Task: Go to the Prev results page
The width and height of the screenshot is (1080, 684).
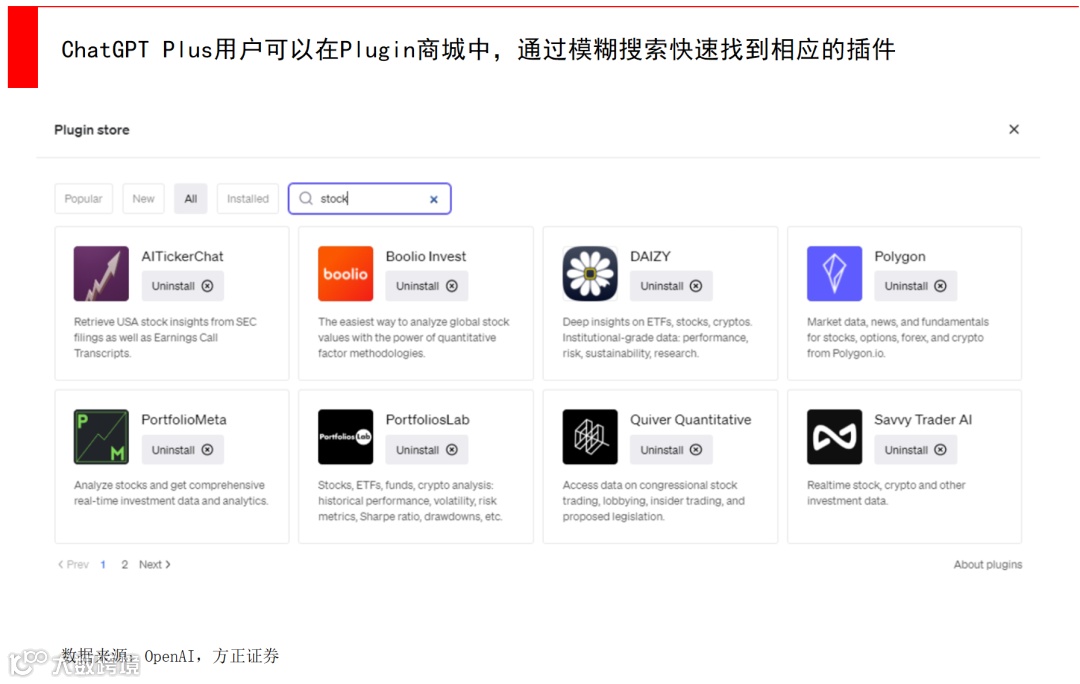Action: pos(73,564)
